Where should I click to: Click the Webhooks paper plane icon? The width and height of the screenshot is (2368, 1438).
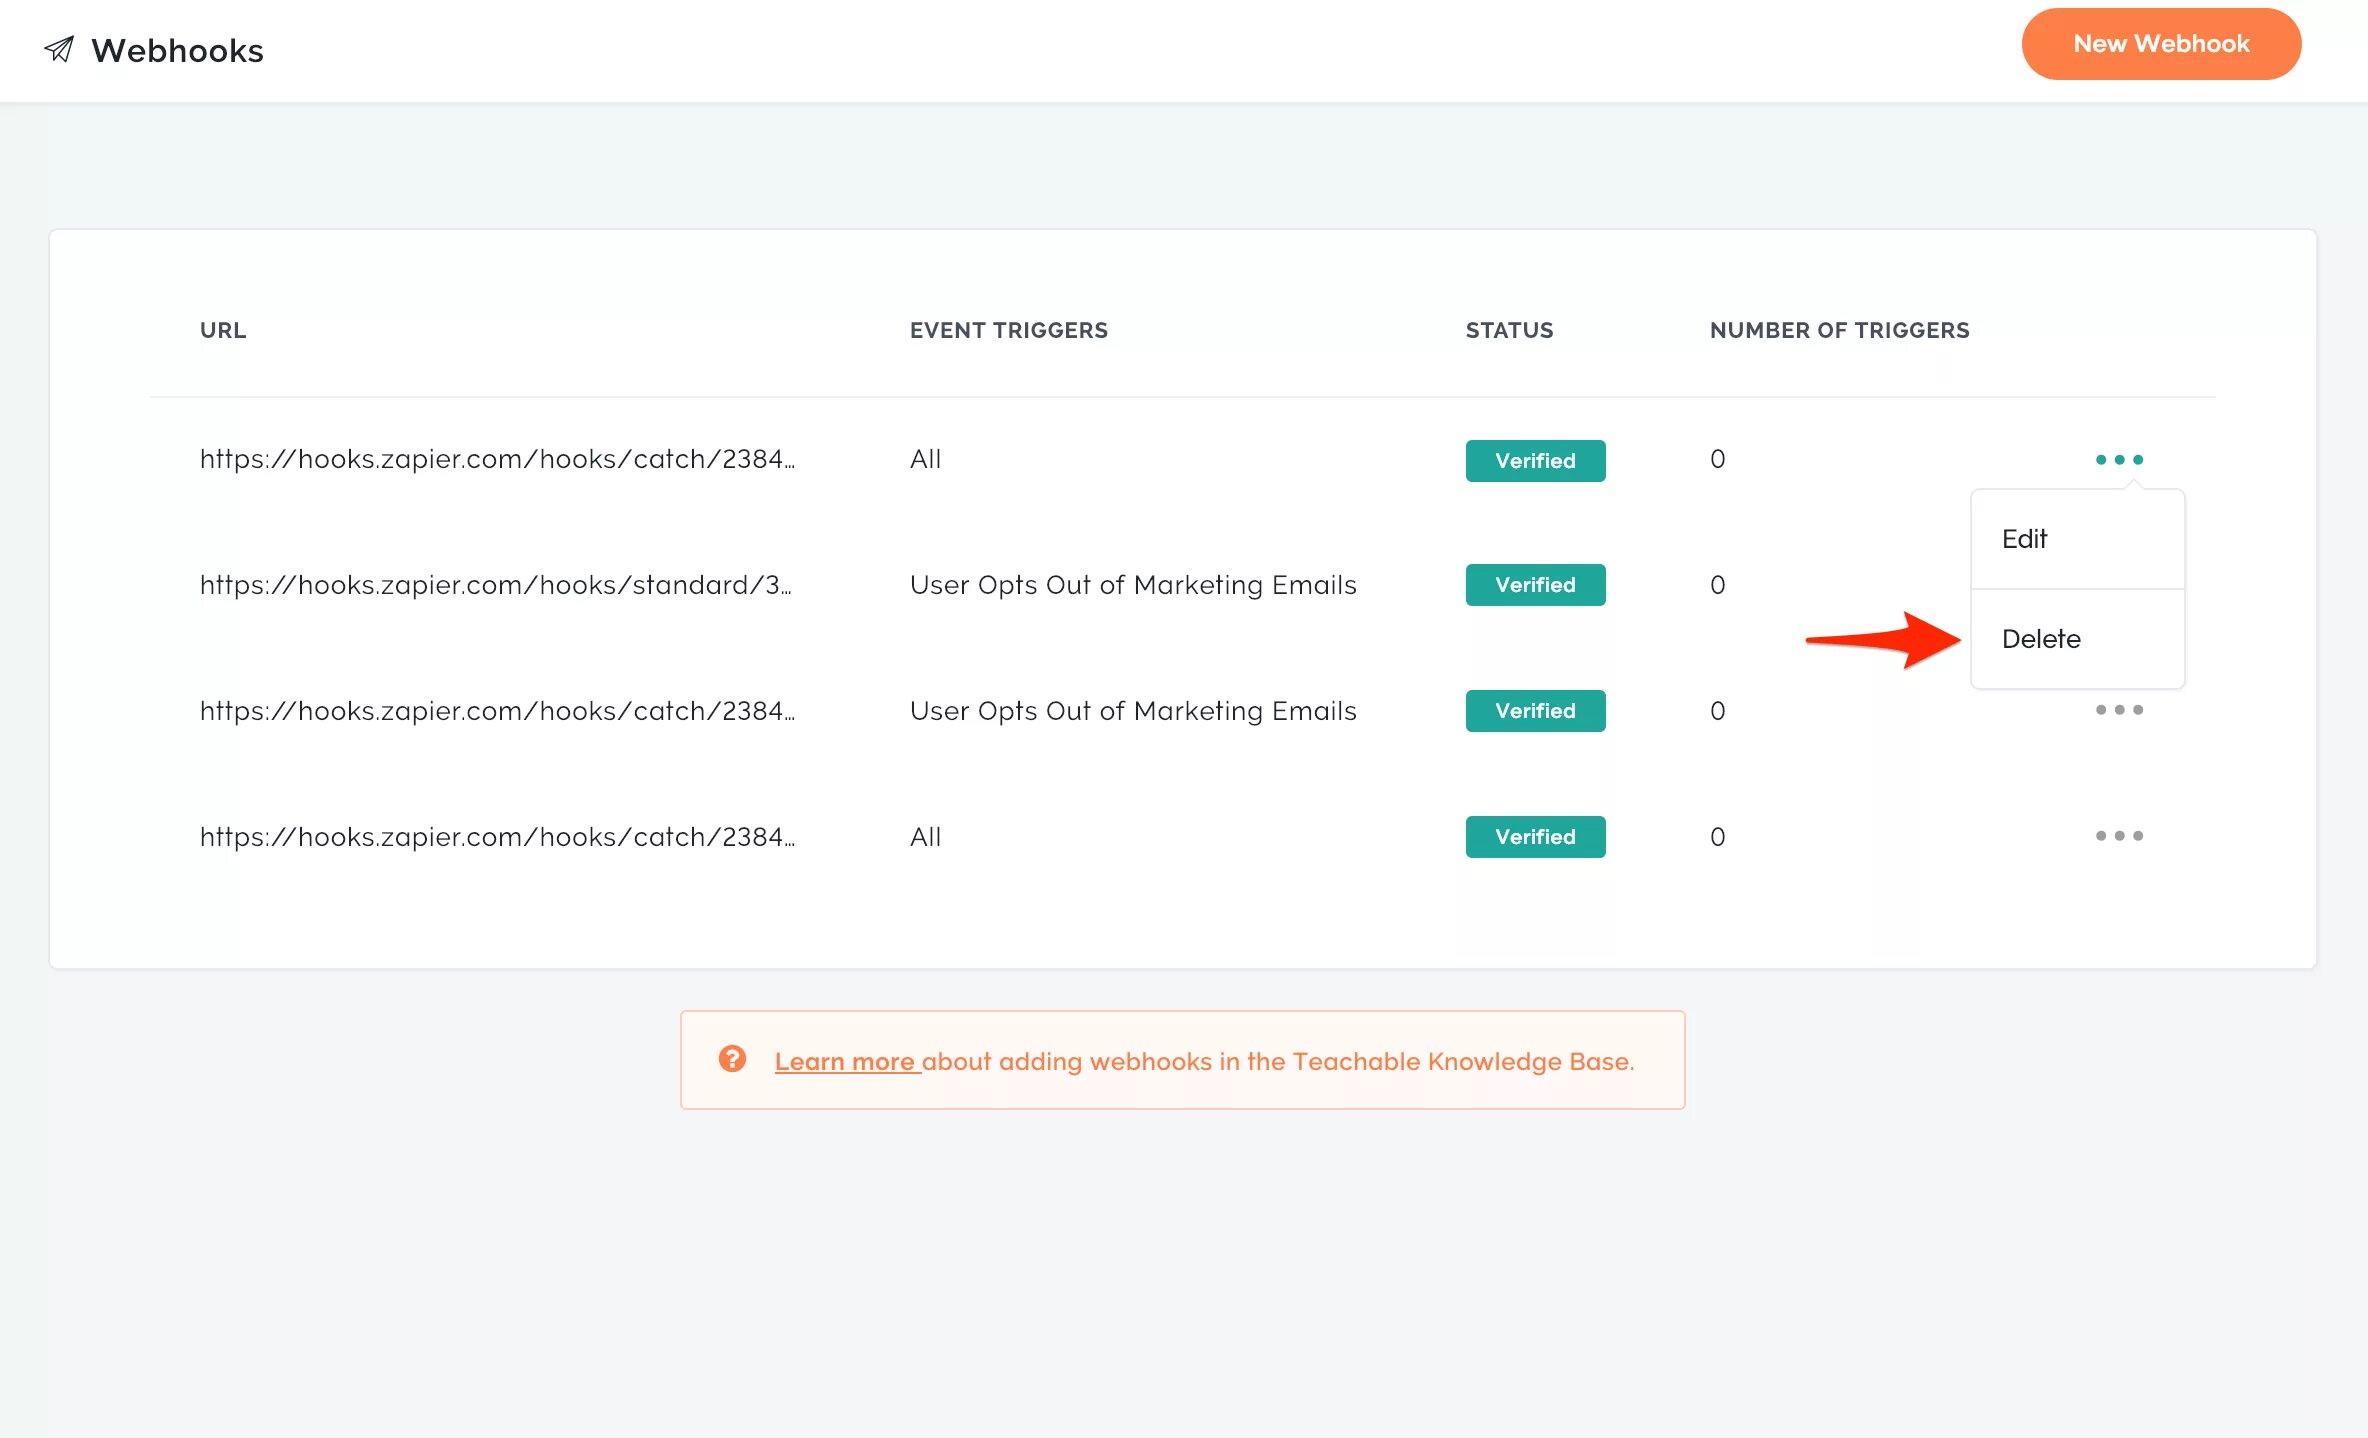pyautogui.click(x=60, y=49)
